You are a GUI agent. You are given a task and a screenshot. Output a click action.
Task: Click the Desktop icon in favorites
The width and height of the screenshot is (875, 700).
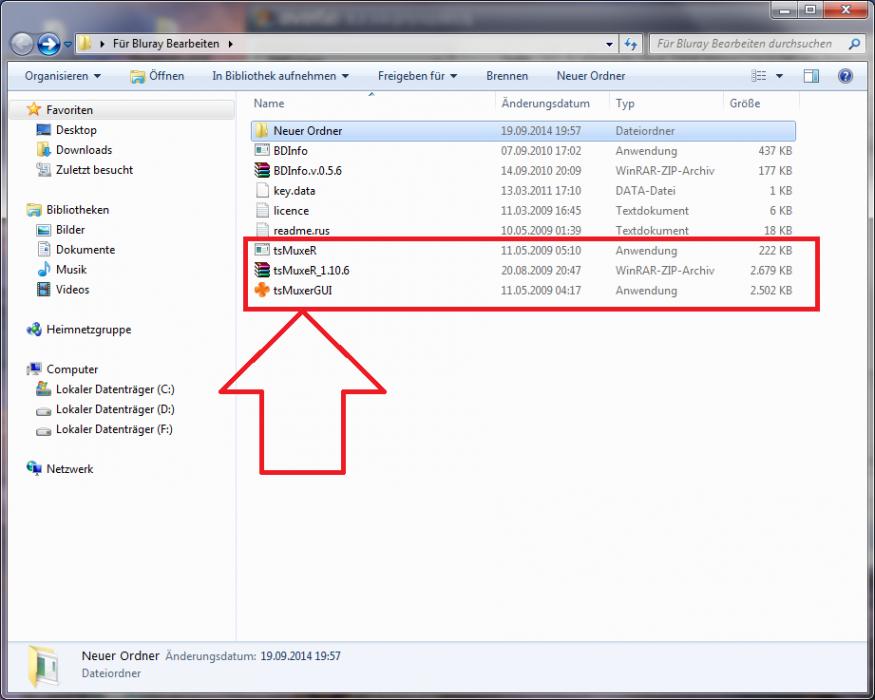coord(44,130)
